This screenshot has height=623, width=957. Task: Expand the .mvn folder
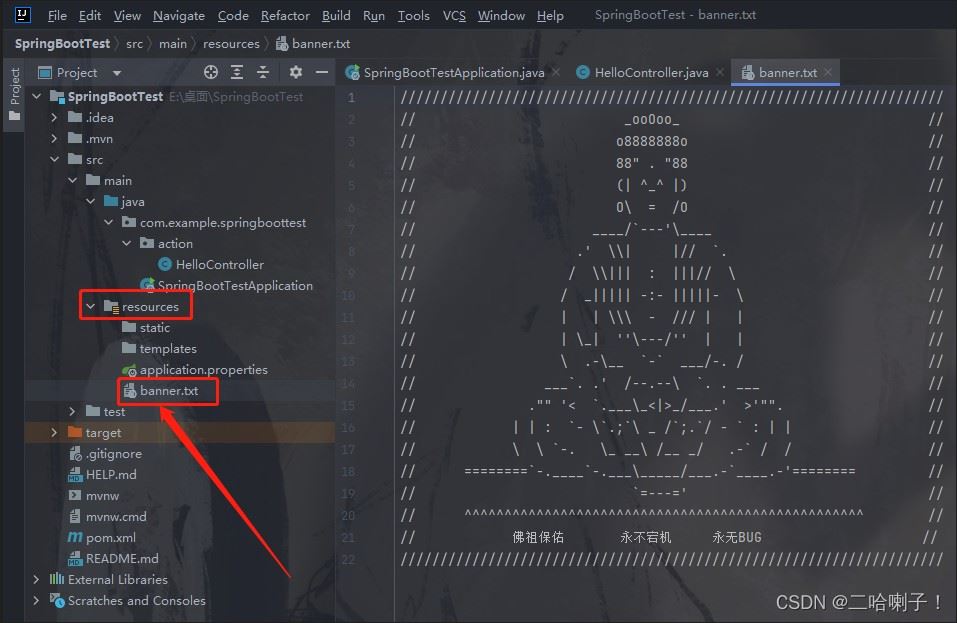[x=54, y=139]
